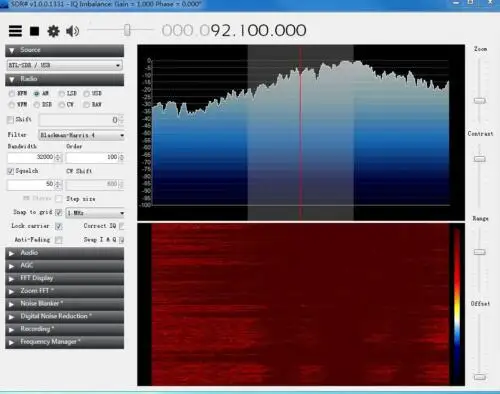Expand the FFT Display panel
The width and height of the screenshot is (500, 394).
pyautogui.click(x=64, y=278)
